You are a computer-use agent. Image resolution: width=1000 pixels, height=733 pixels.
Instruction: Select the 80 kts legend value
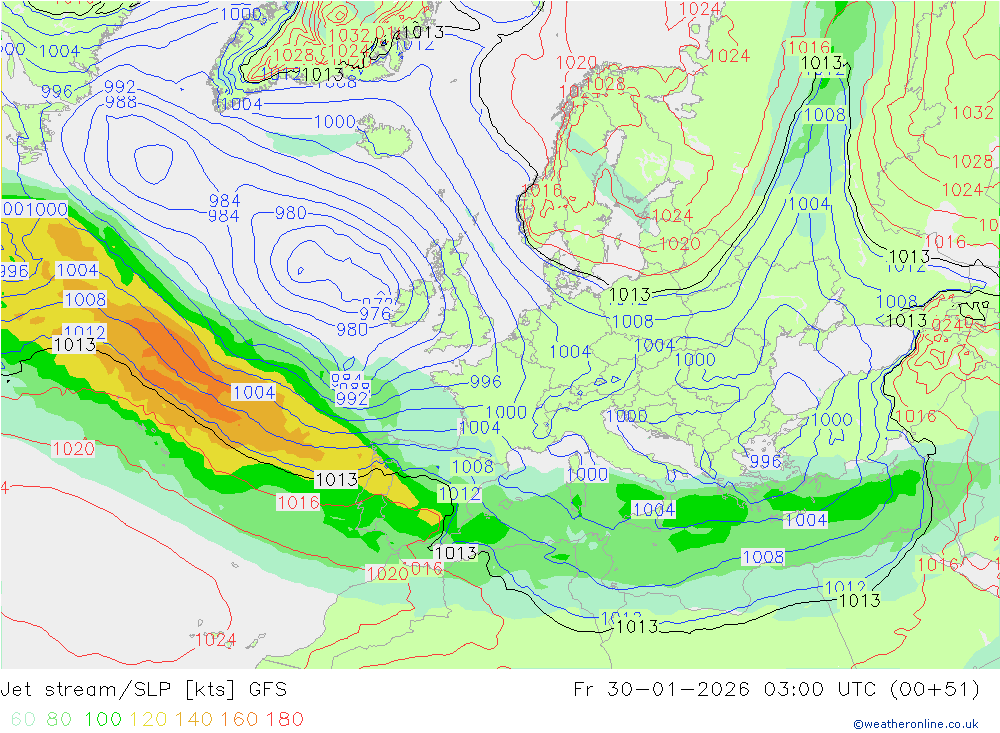59,720
